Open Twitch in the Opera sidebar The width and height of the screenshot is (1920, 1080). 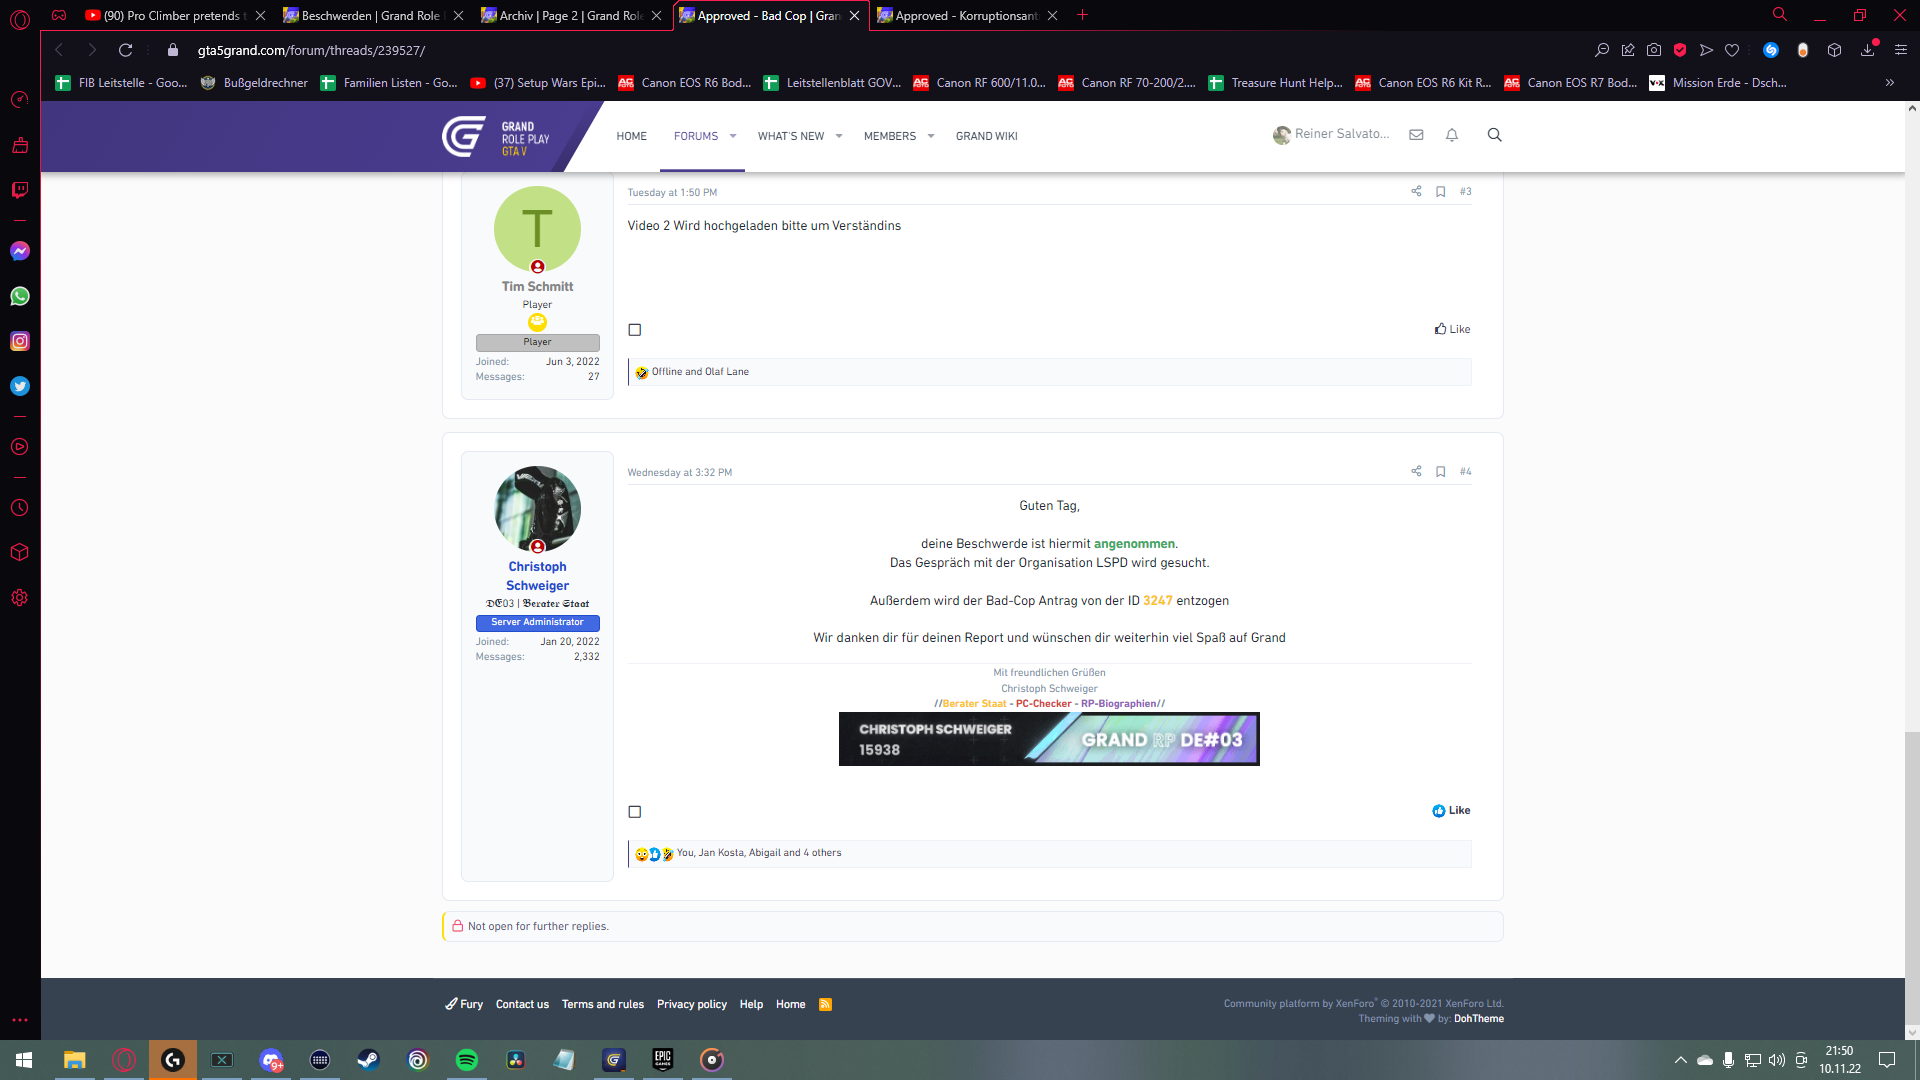click(x=20, y=190)
